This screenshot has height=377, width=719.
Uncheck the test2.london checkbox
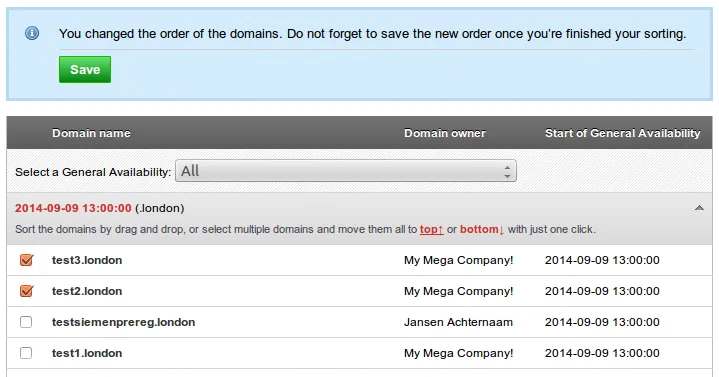27,291
